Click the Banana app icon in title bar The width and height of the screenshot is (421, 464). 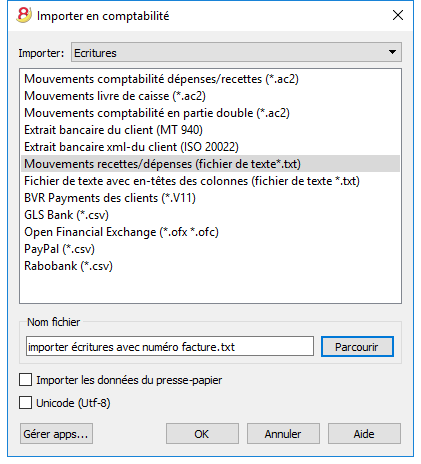24,15
